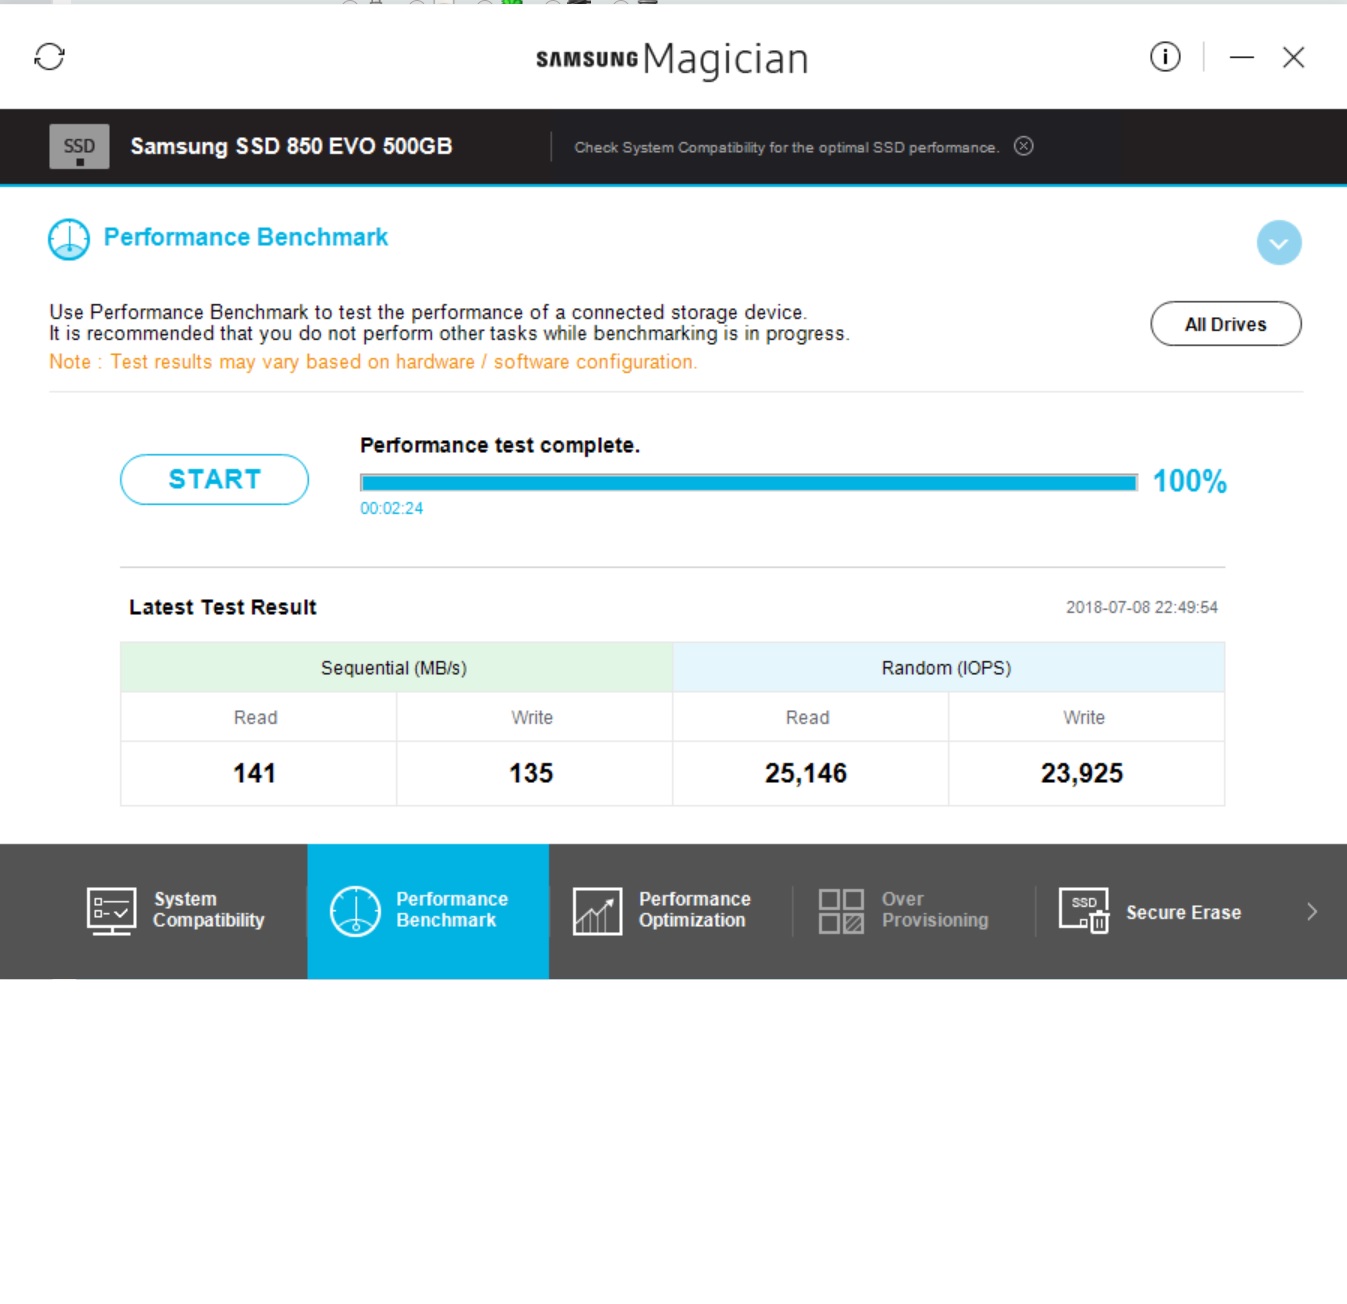Close the Samsung Magician window

point(1293,58)
